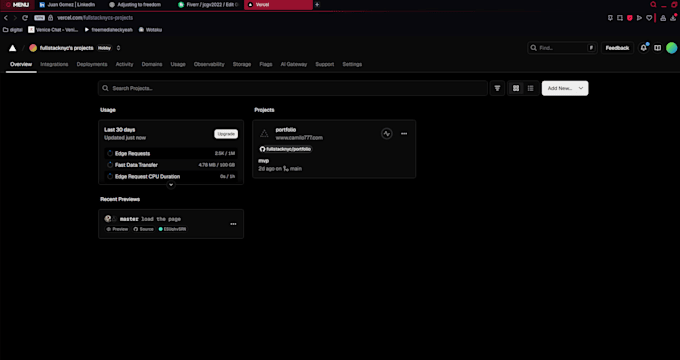Click the browser search icon in title bar
680x360 pixels.
653,5
